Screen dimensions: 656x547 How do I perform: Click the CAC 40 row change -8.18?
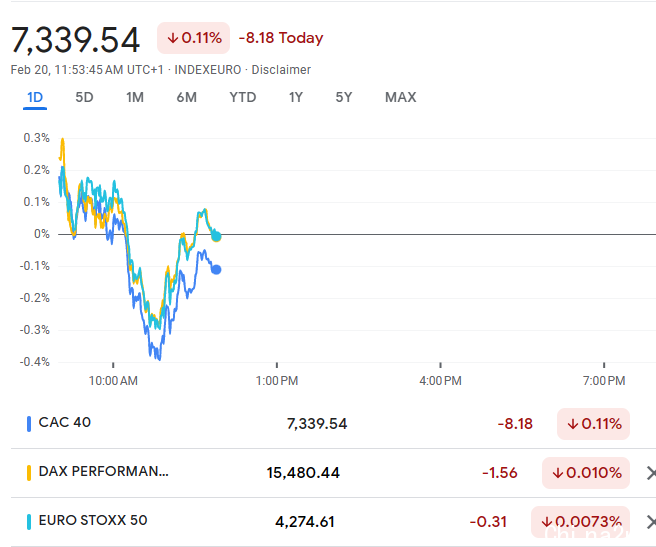click(515, 424)
